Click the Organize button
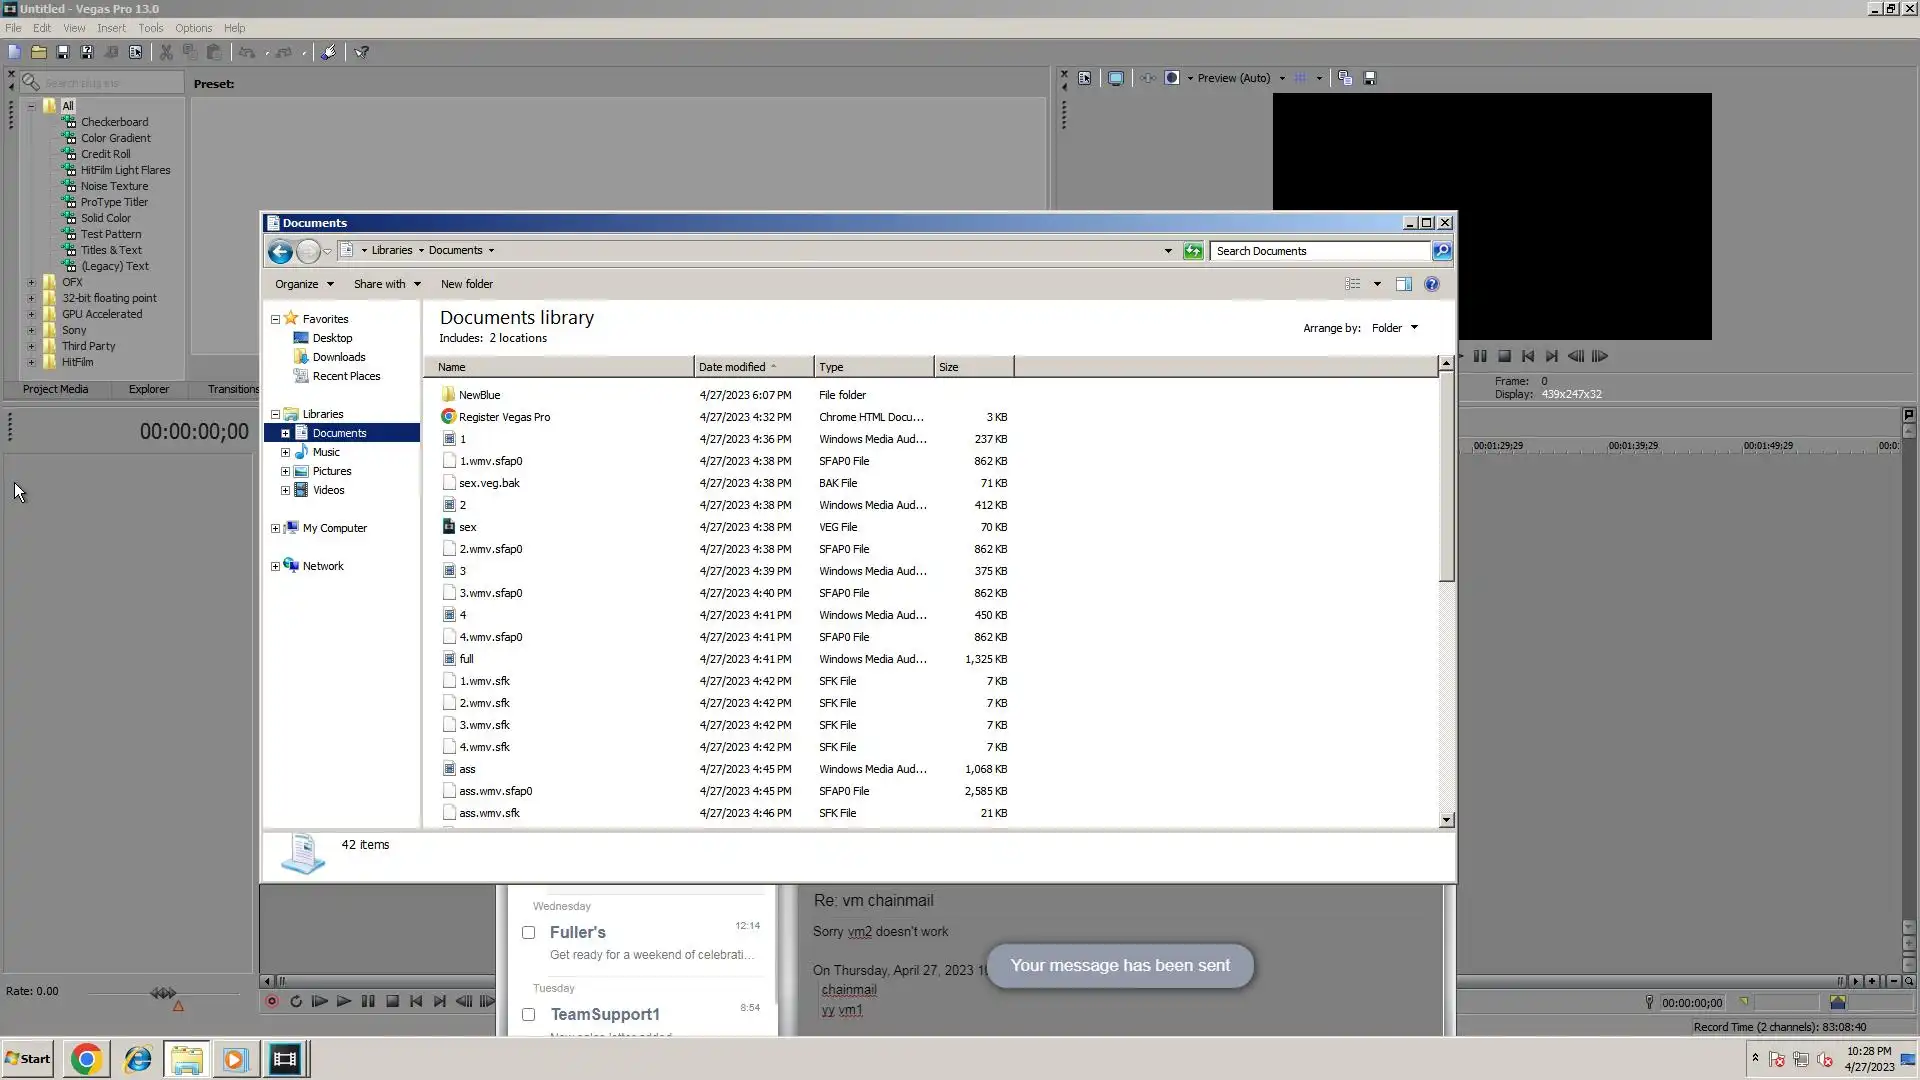 coord(303,284)
